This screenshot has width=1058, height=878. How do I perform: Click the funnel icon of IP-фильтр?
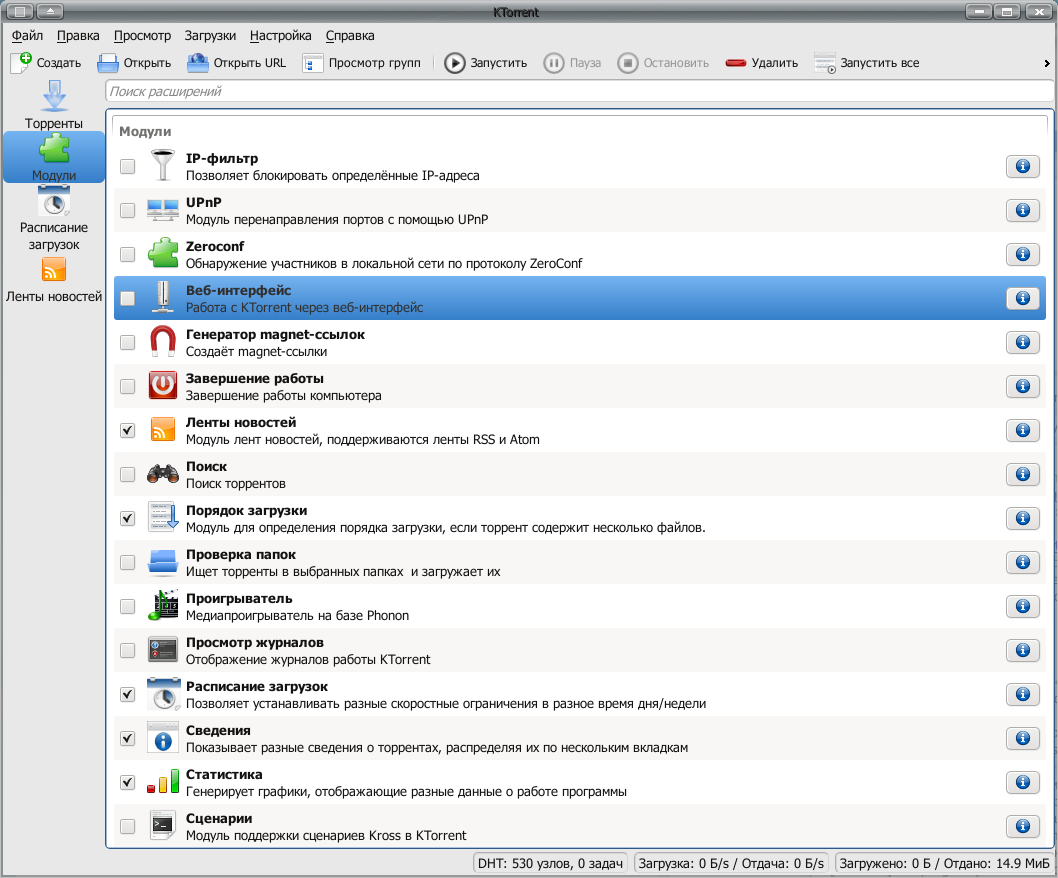[163, 166]
